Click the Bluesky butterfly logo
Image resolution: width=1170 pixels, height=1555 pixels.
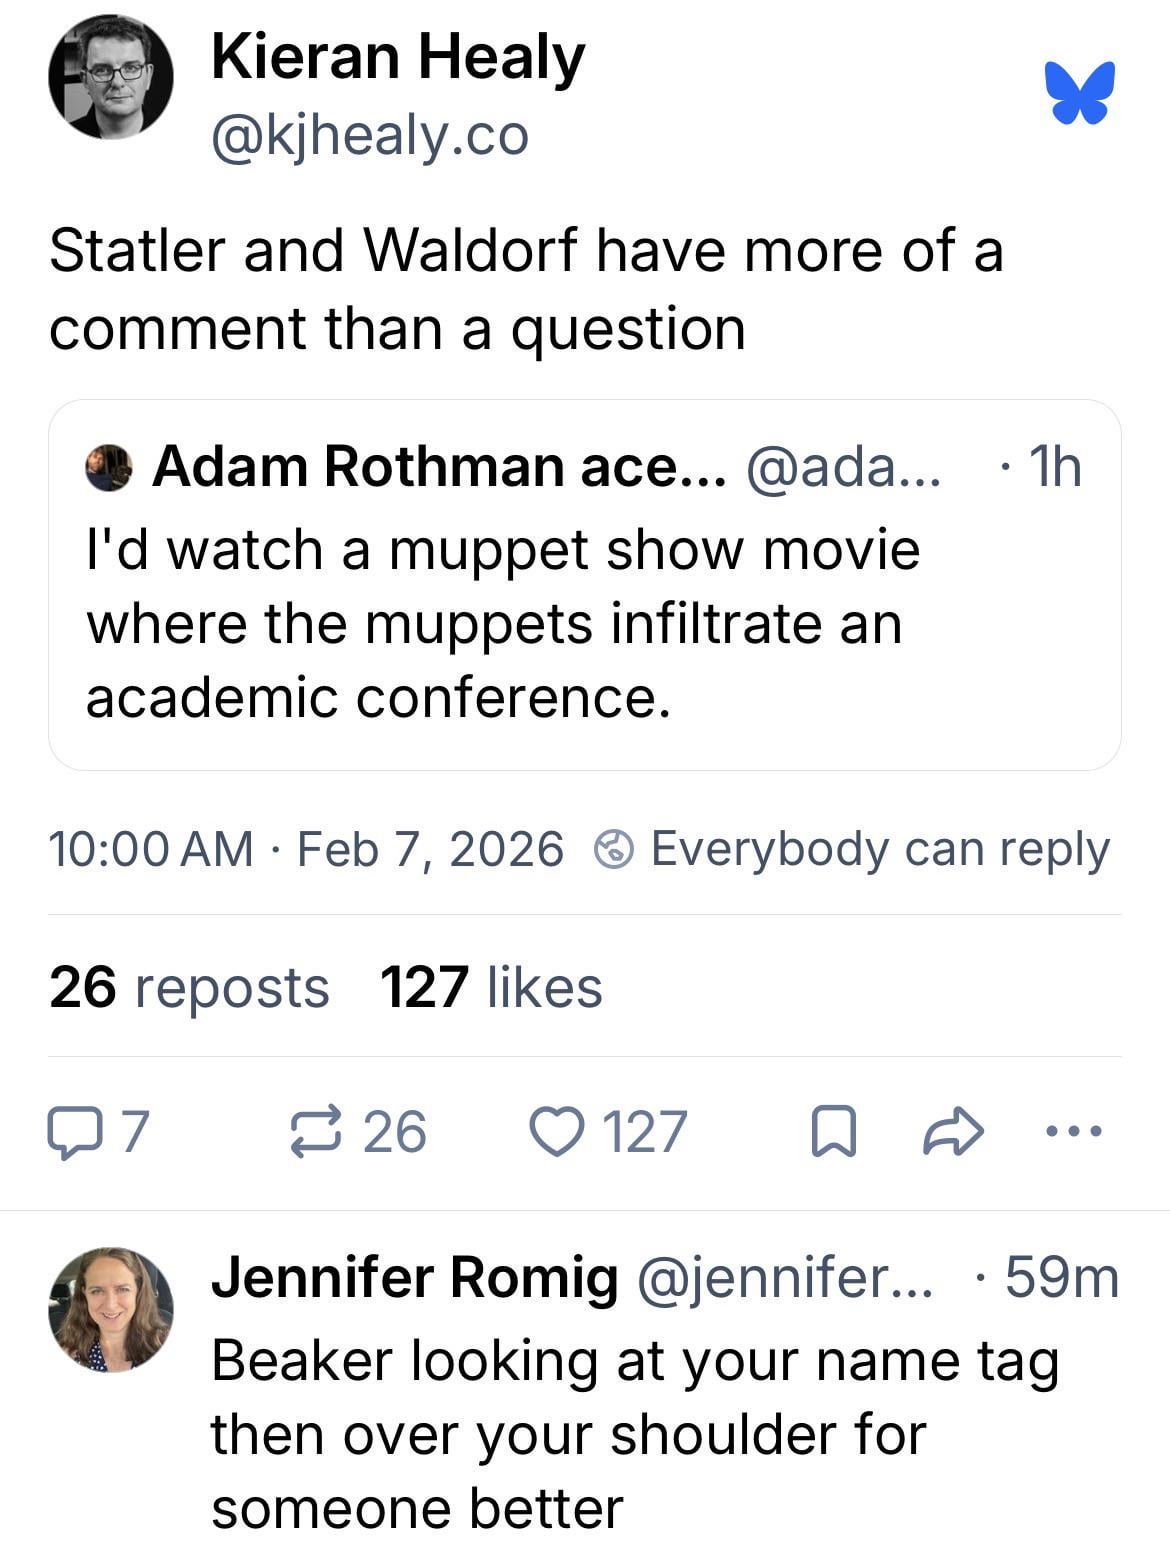tap(1079, 92)
